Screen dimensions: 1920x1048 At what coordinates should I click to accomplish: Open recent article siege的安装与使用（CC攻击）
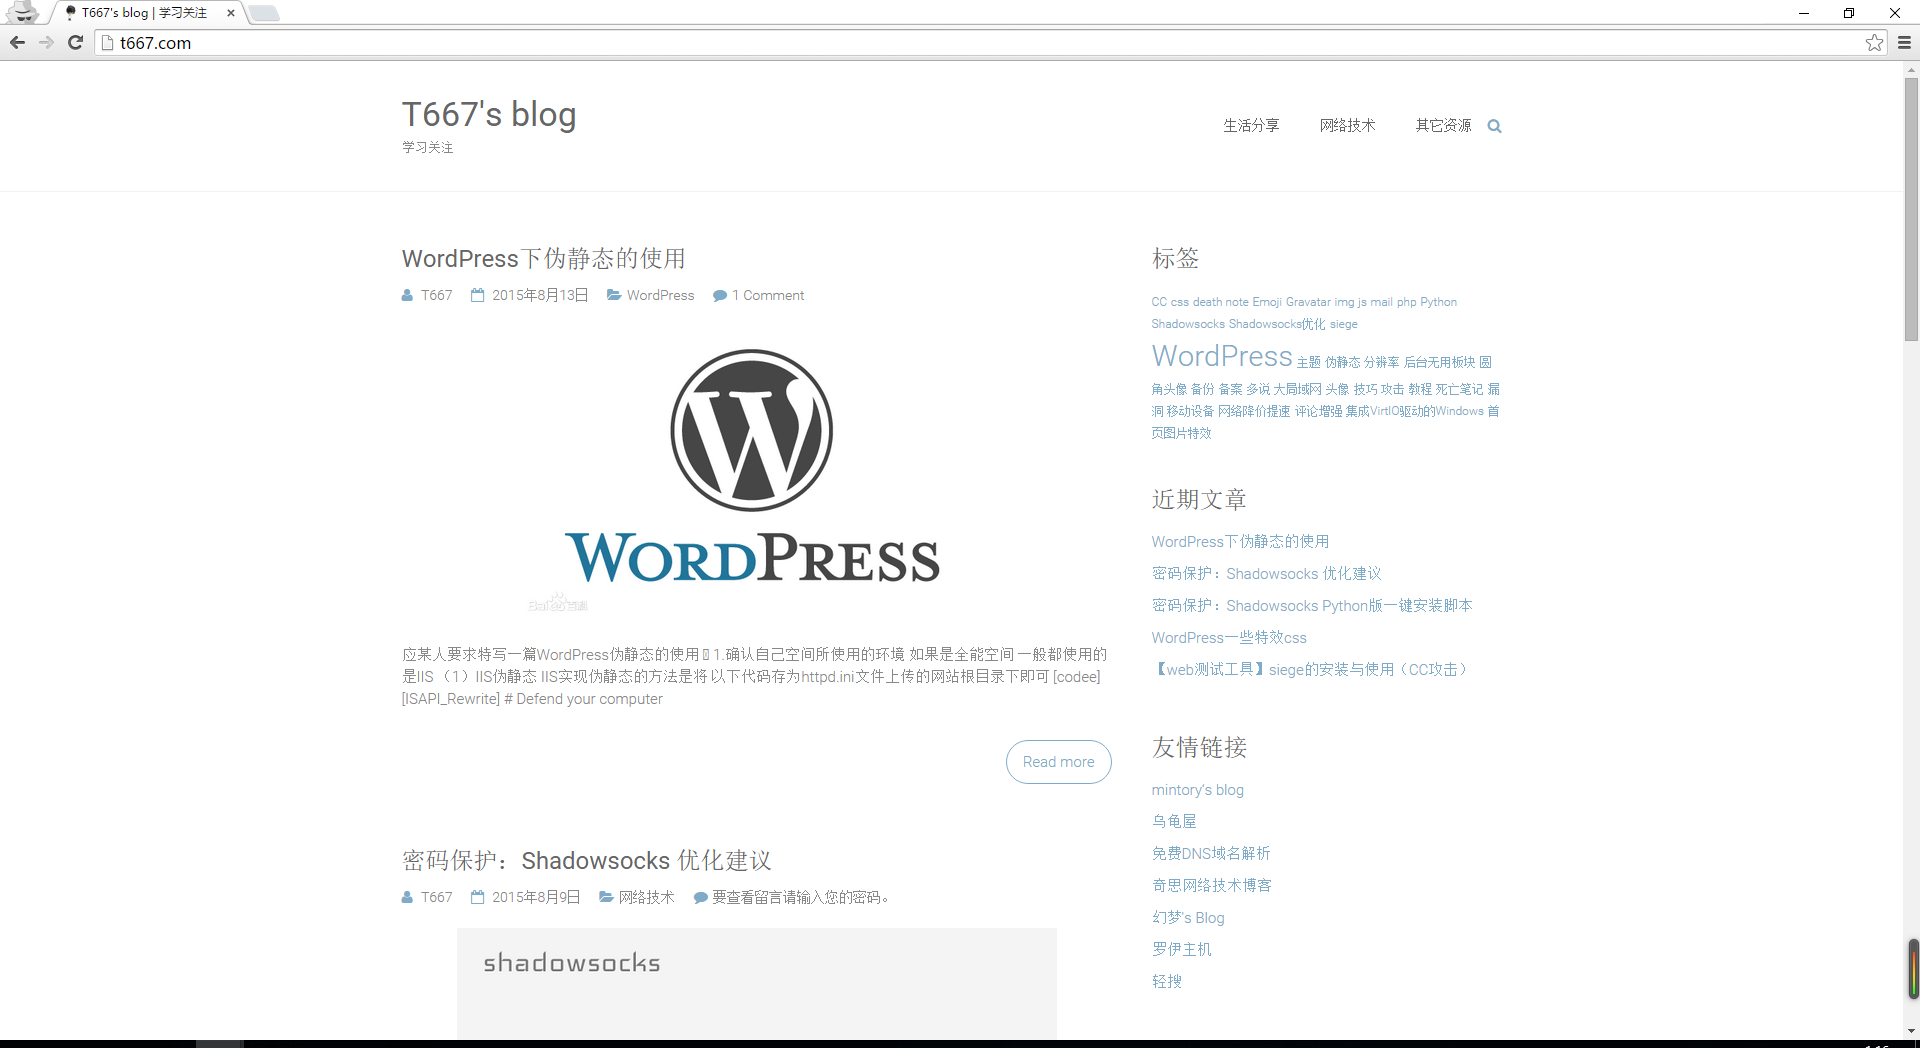[1313, 669]
